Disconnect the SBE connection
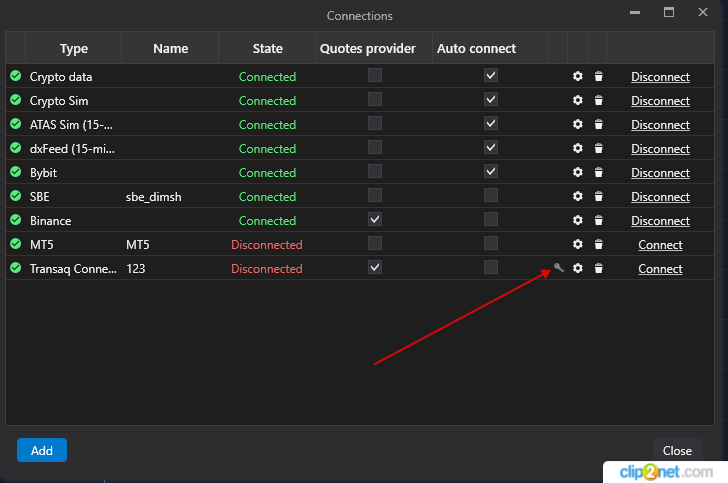This screenshot has height=483, width=728. click(660, 197)
